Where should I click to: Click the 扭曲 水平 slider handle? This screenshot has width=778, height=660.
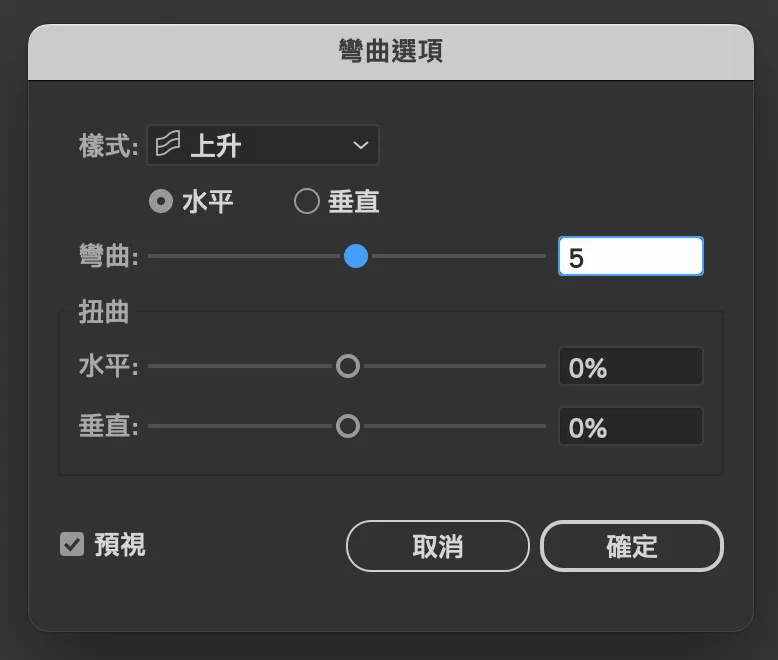coord(348,366)
